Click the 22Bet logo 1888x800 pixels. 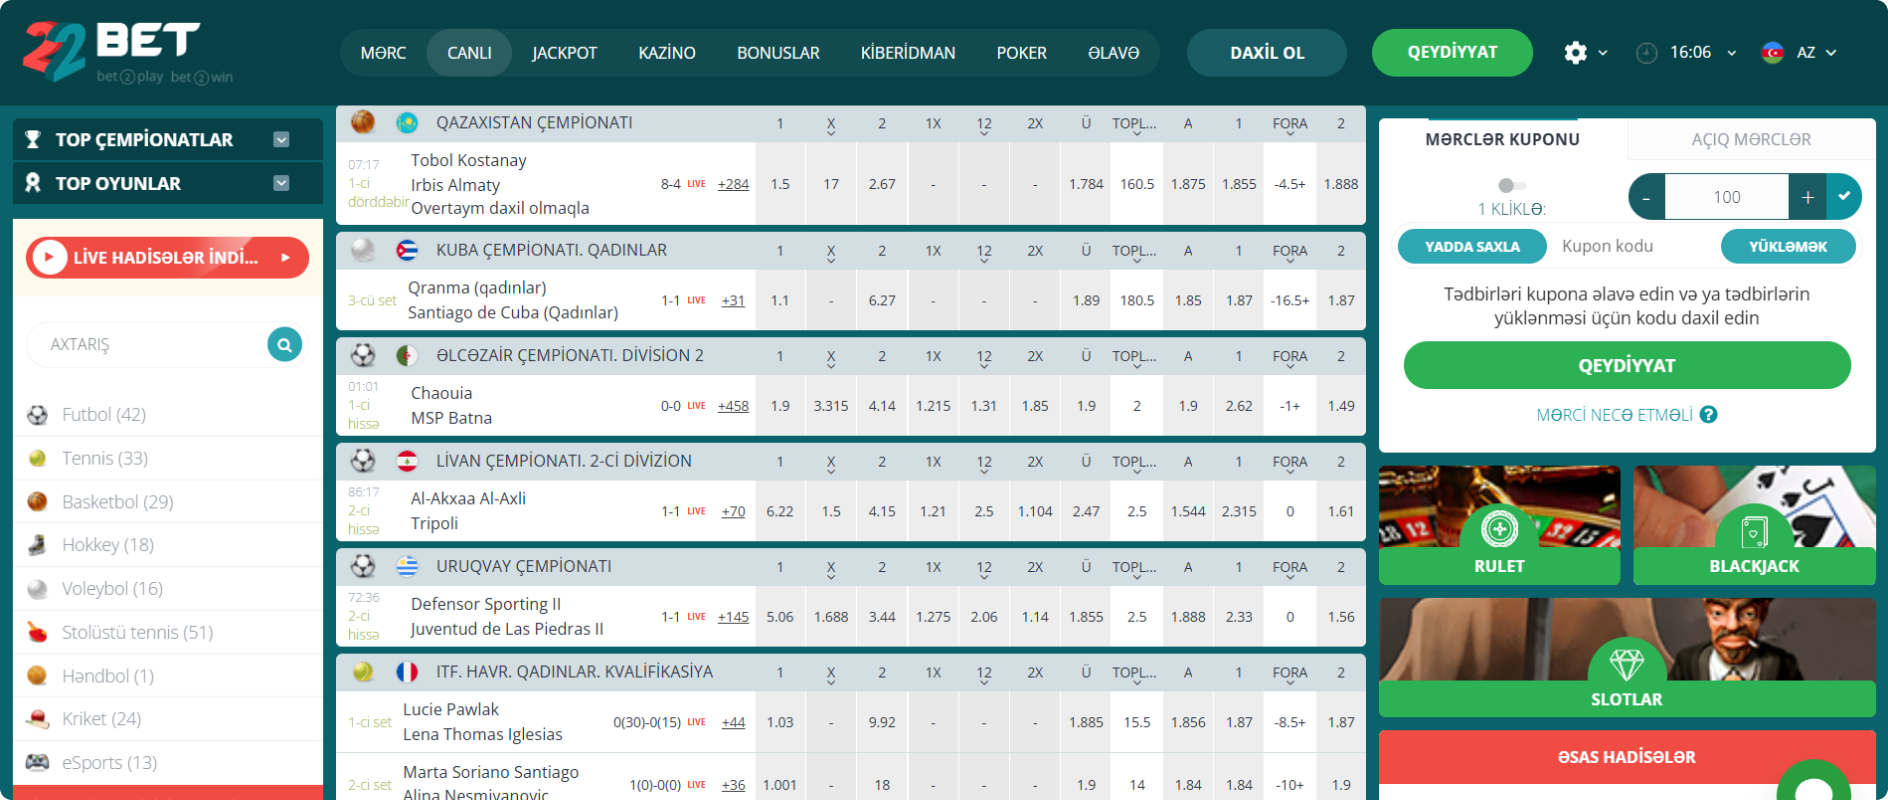[128, 52]
